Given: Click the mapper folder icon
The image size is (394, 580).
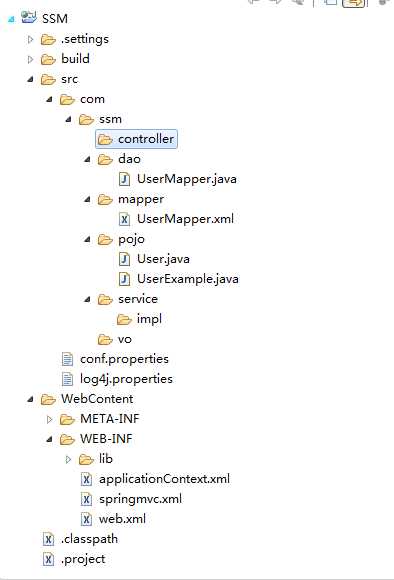Looking at the screenshot, I should [105, 199].
